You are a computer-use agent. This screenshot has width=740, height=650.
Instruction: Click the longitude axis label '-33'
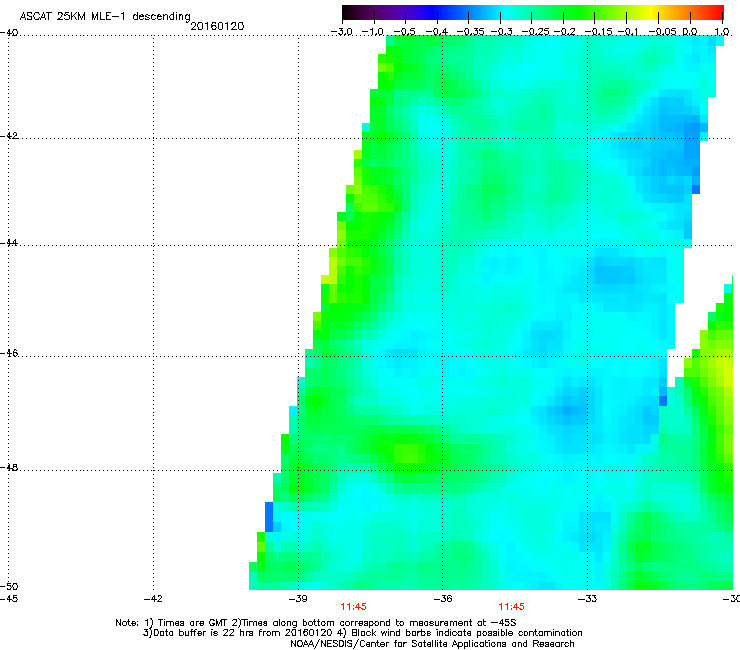point(587,599)
